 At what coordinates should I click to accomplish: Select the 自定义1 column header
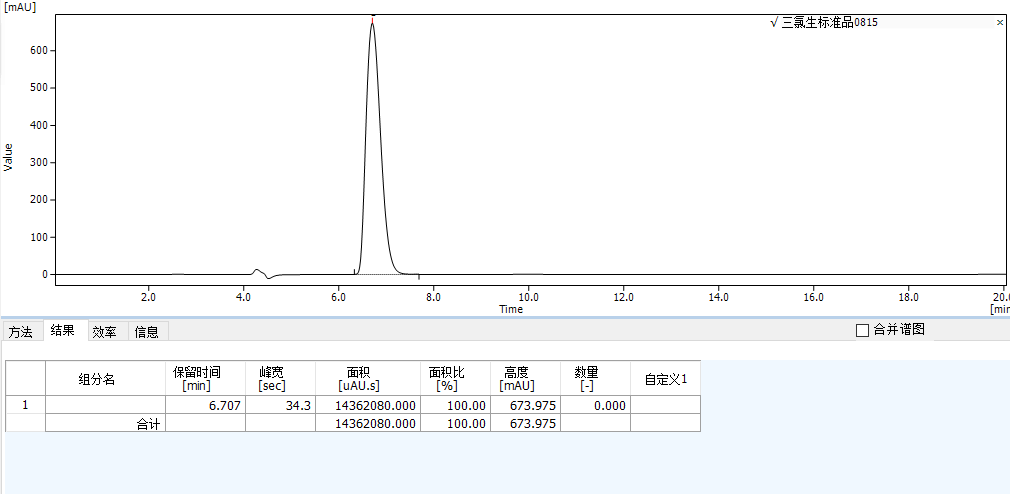(x=665, y=378)
